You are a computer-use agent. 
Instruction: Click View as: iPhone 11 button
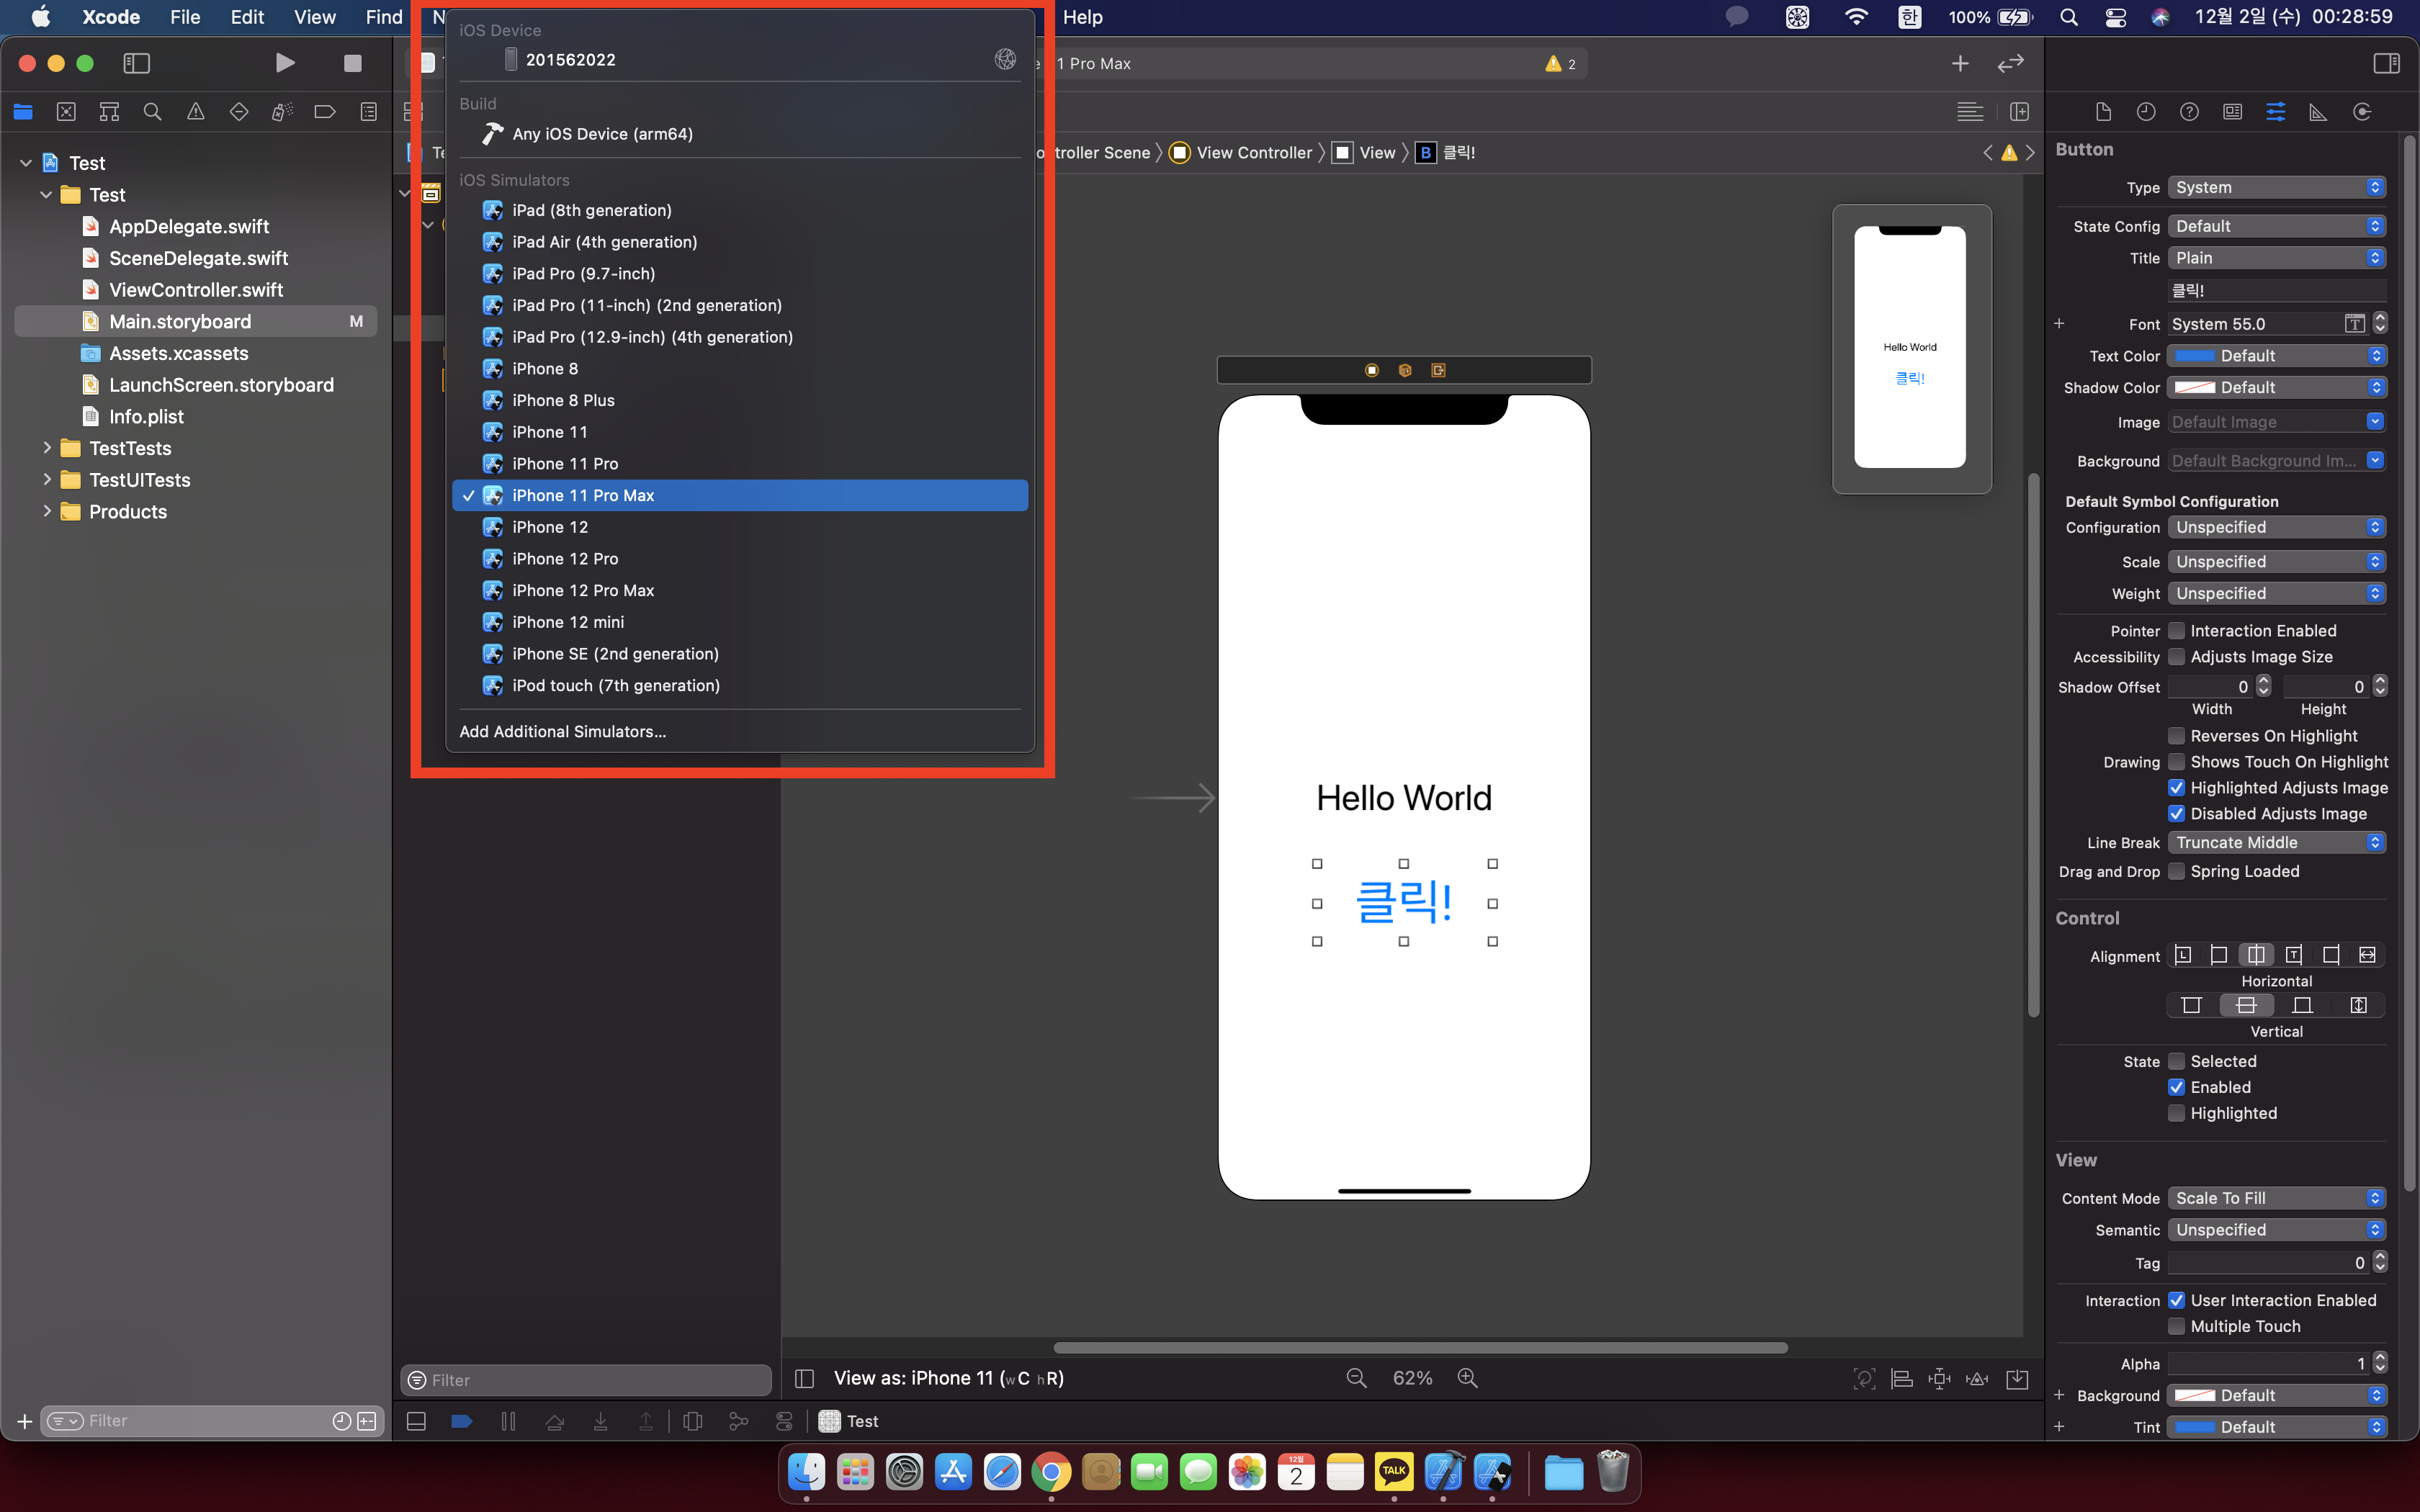click(x=948, y=1378)
